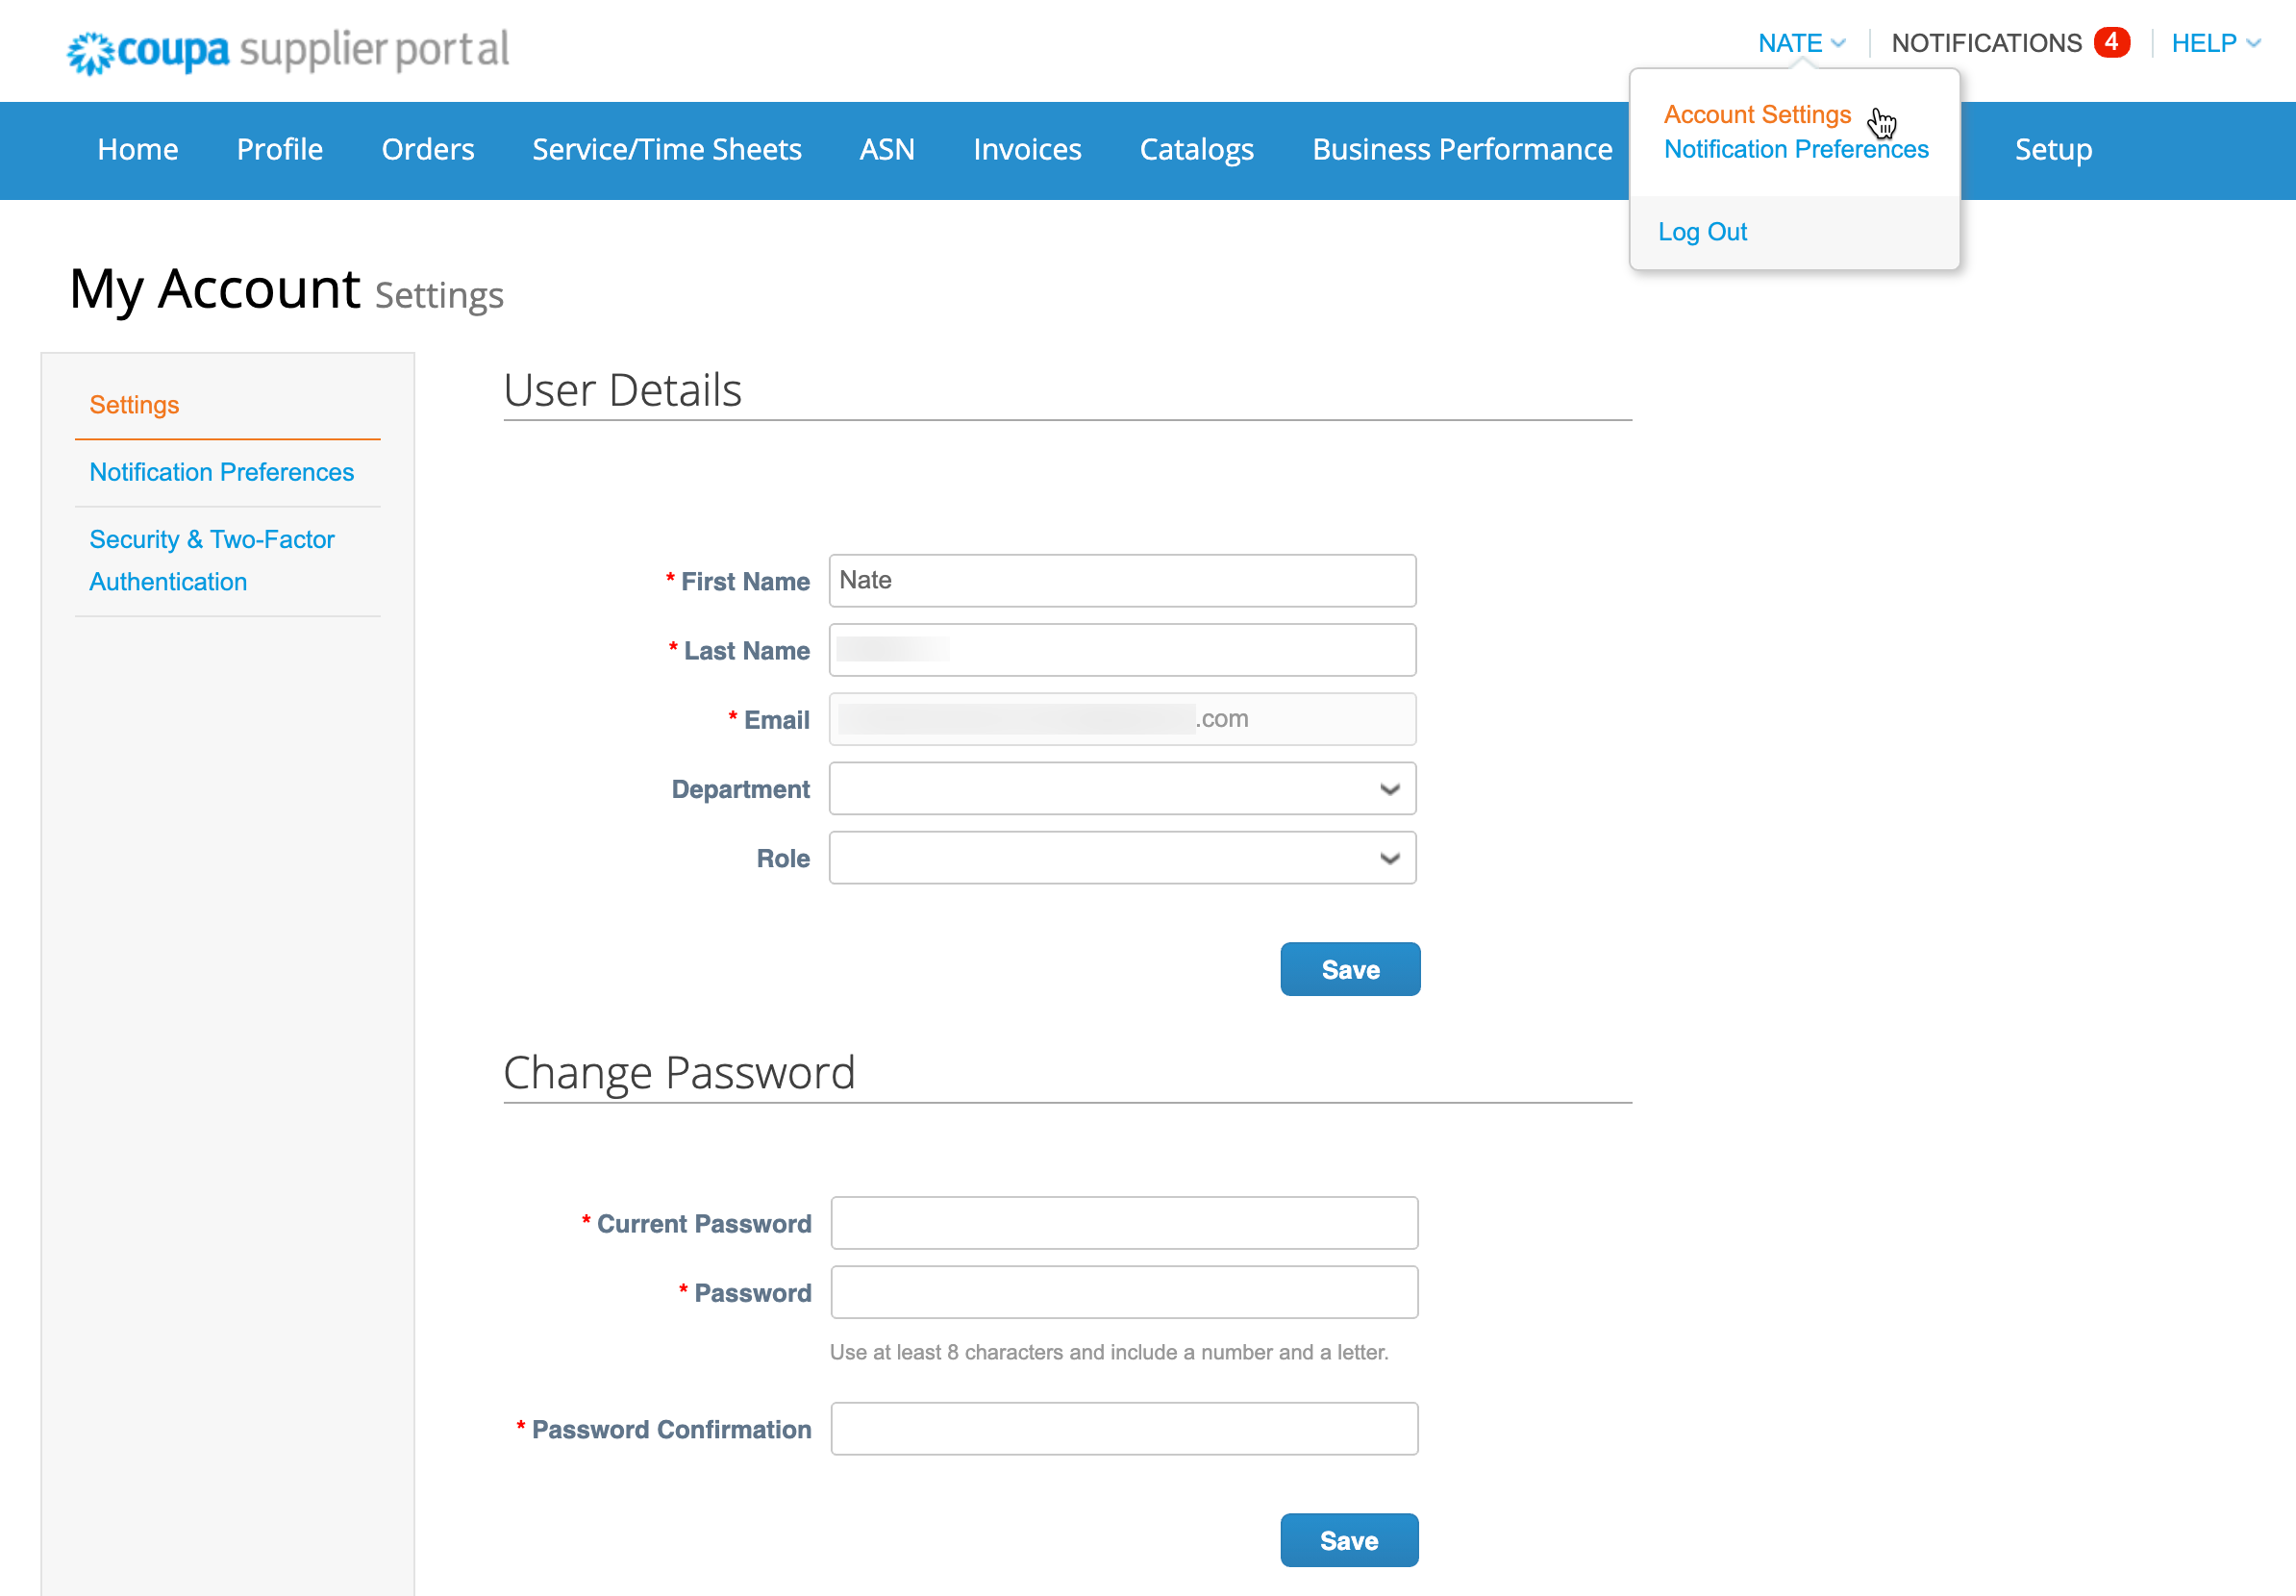
Task: Open Service/Time Sheets tab
Action: (667, 150)
